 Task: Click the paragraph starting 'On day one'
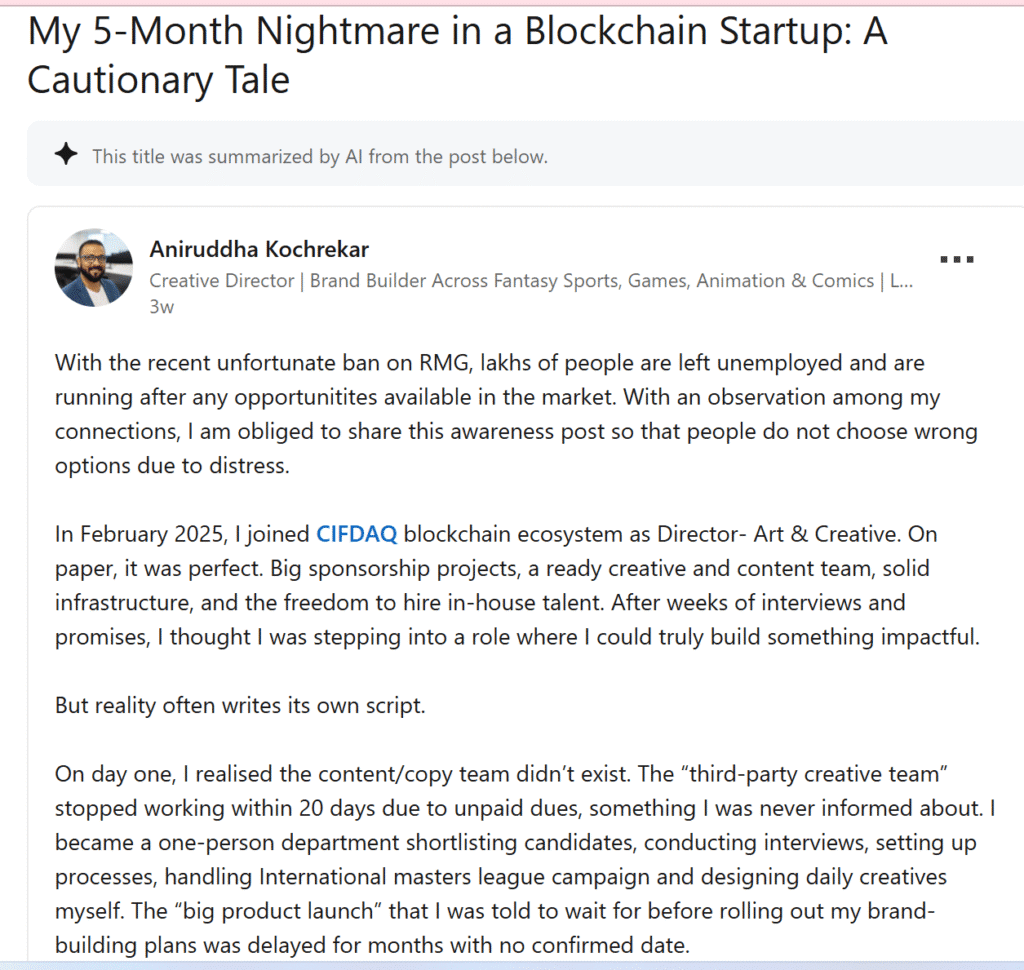516,860
